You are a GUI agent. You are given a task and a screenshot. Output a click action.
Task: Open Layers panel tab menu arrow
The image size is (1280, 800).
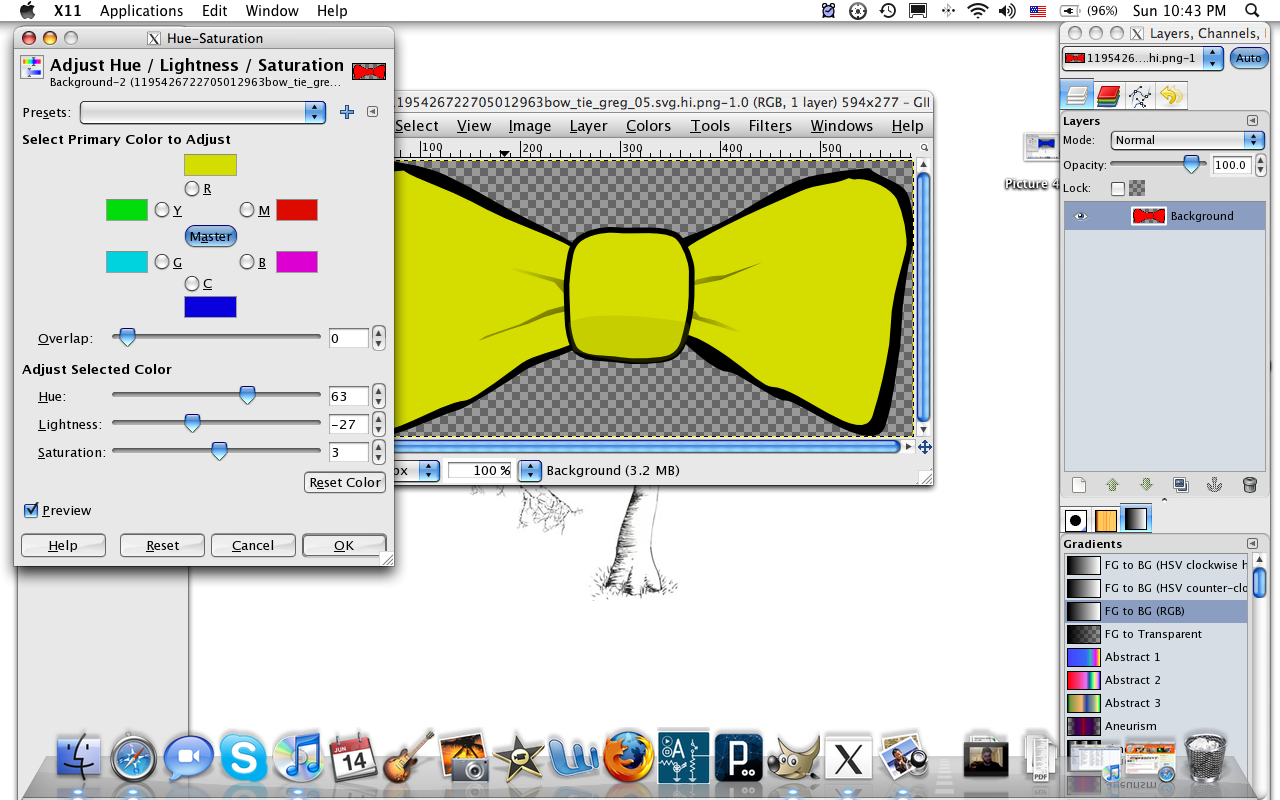point(1252,121)
